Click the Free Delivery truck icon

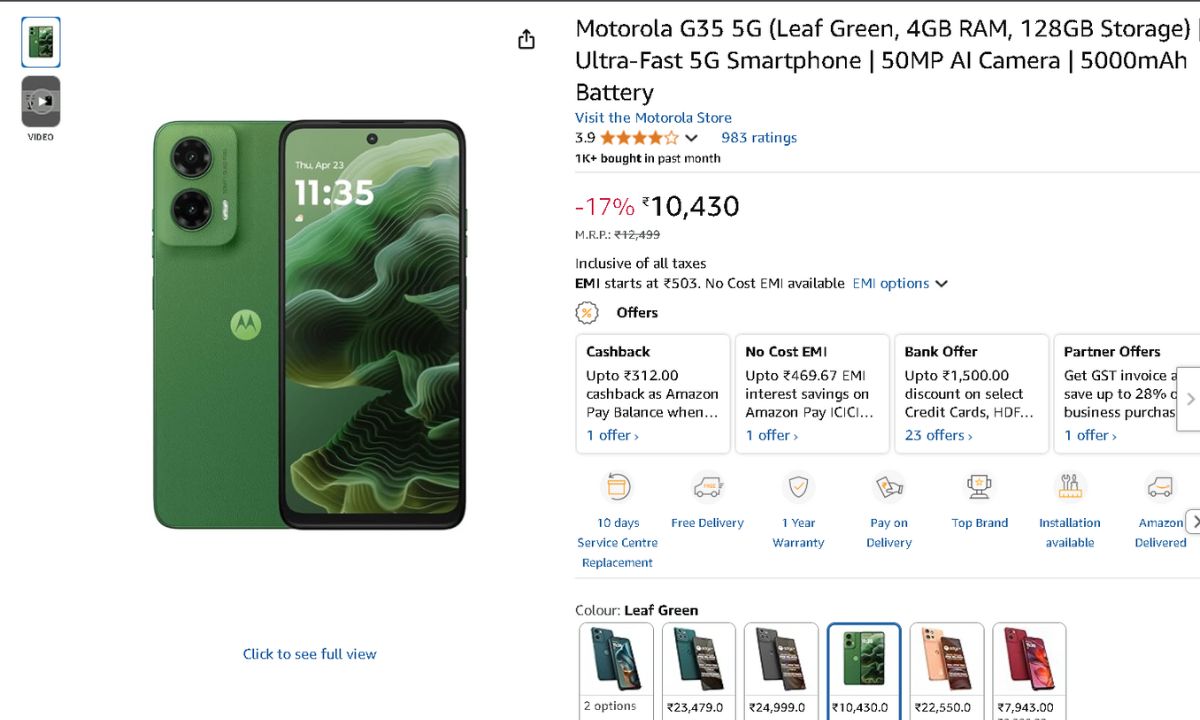(707, 487)
